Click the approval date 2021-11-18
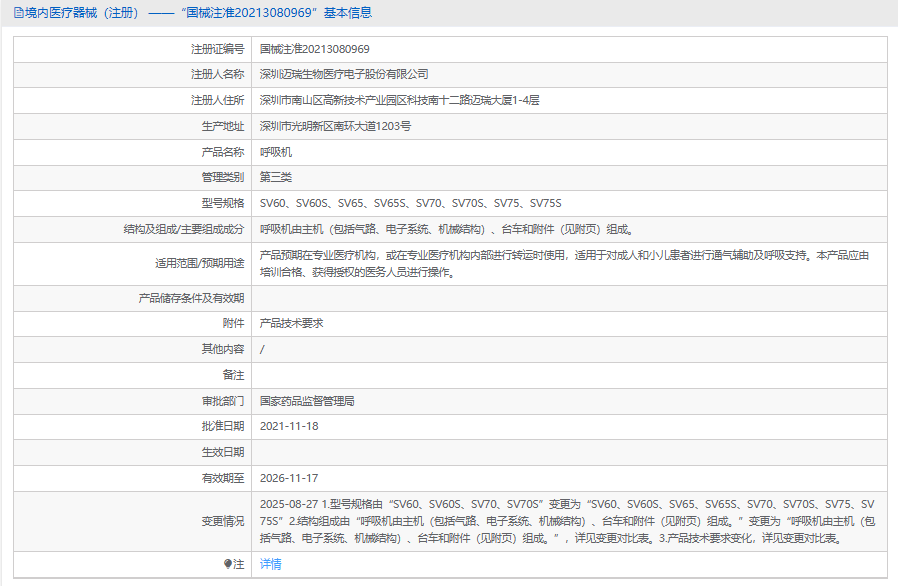The width and height of the screenshot is (898, 586). tap(289, 427)
